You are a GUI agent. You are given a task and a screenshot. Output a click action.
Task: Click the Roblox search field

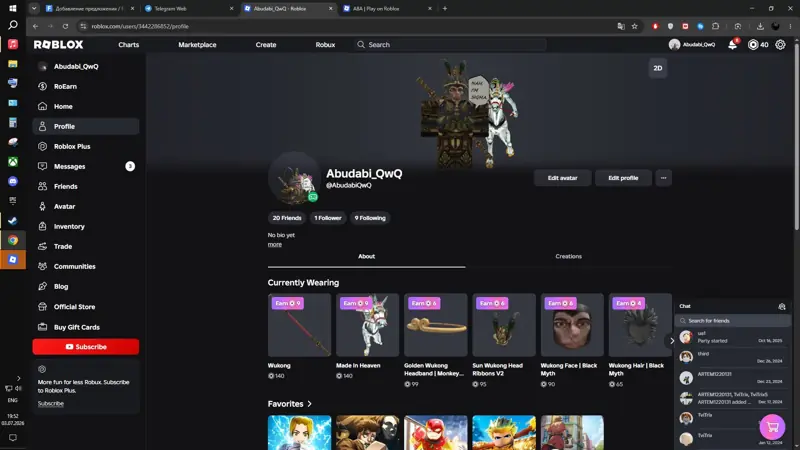450,45
